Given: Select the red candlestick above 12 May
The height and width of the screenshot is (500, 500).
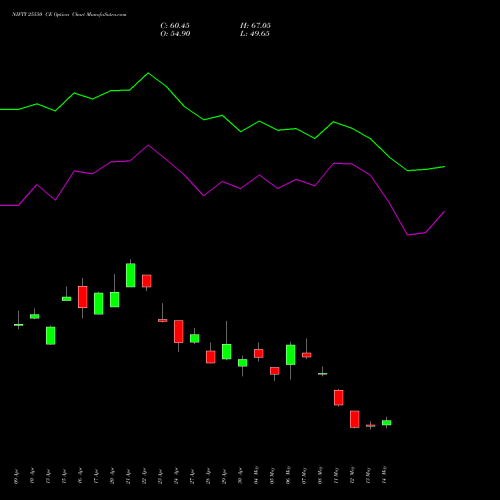Looking at the screenshot, I should pos(355,419).
